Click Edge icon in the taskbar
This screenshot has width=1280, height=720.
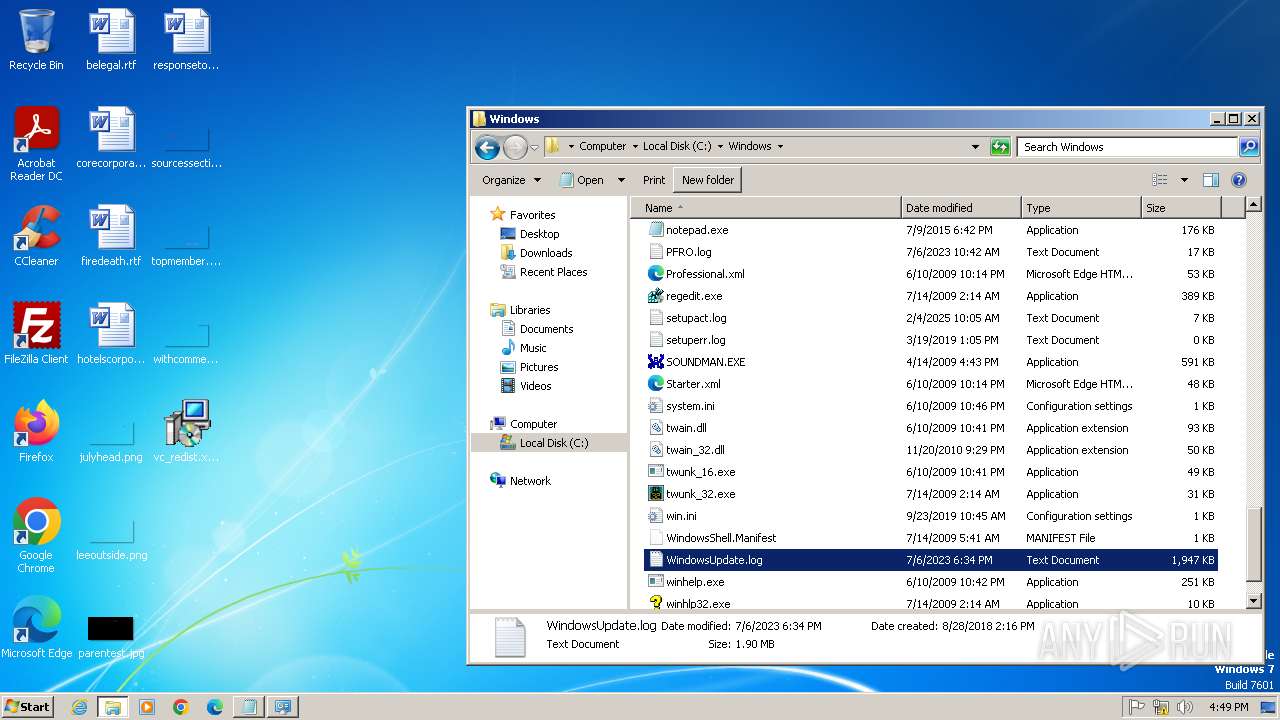[215, 707]
